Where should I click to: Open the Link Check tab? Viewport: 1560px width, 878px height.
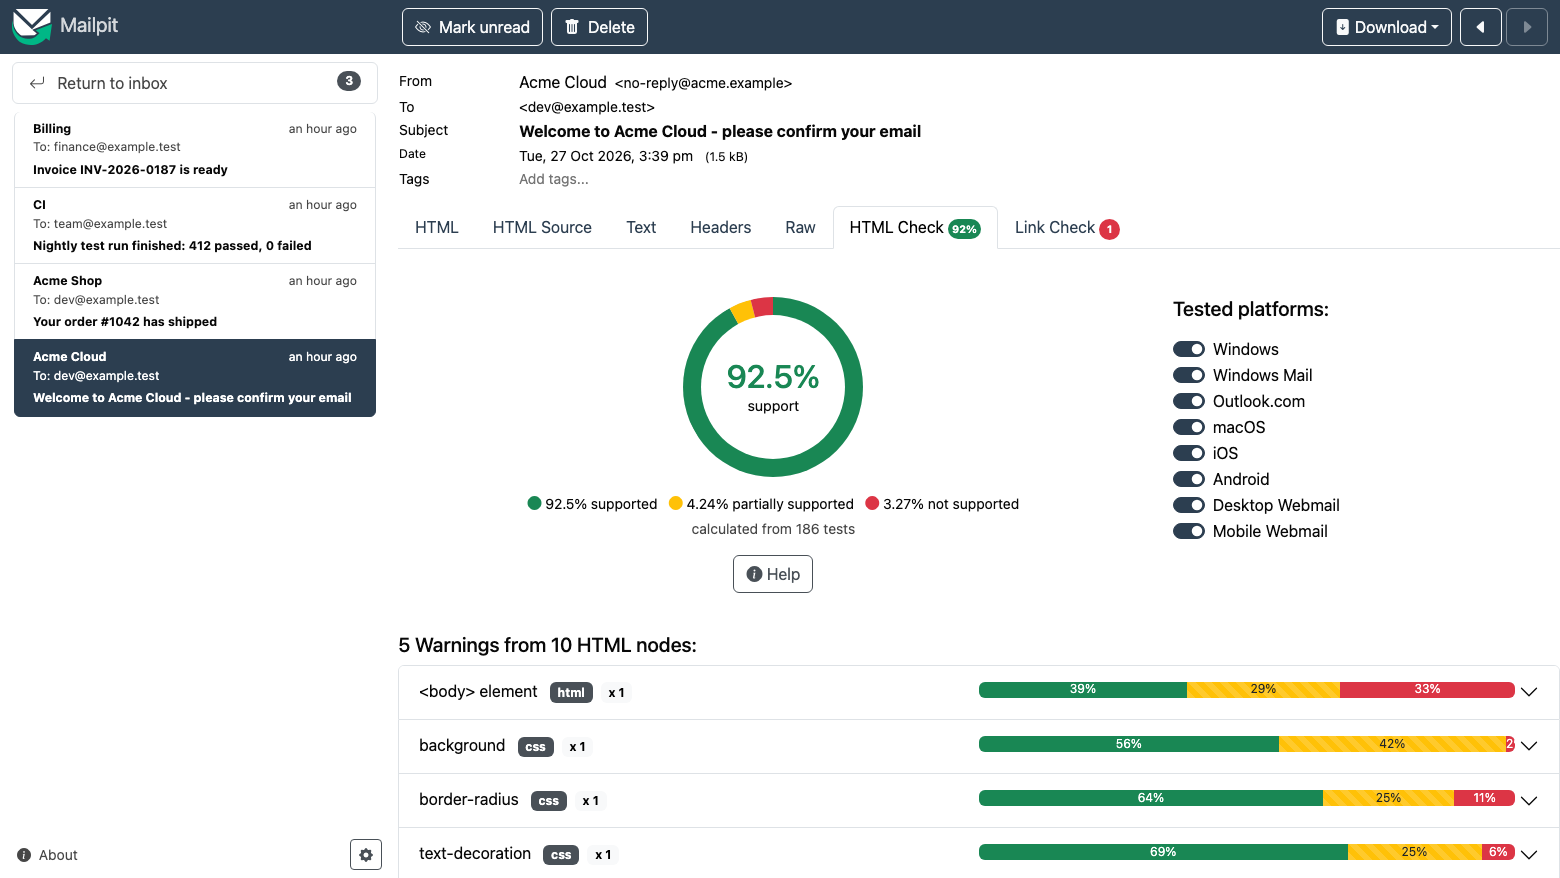[1066, 227]
